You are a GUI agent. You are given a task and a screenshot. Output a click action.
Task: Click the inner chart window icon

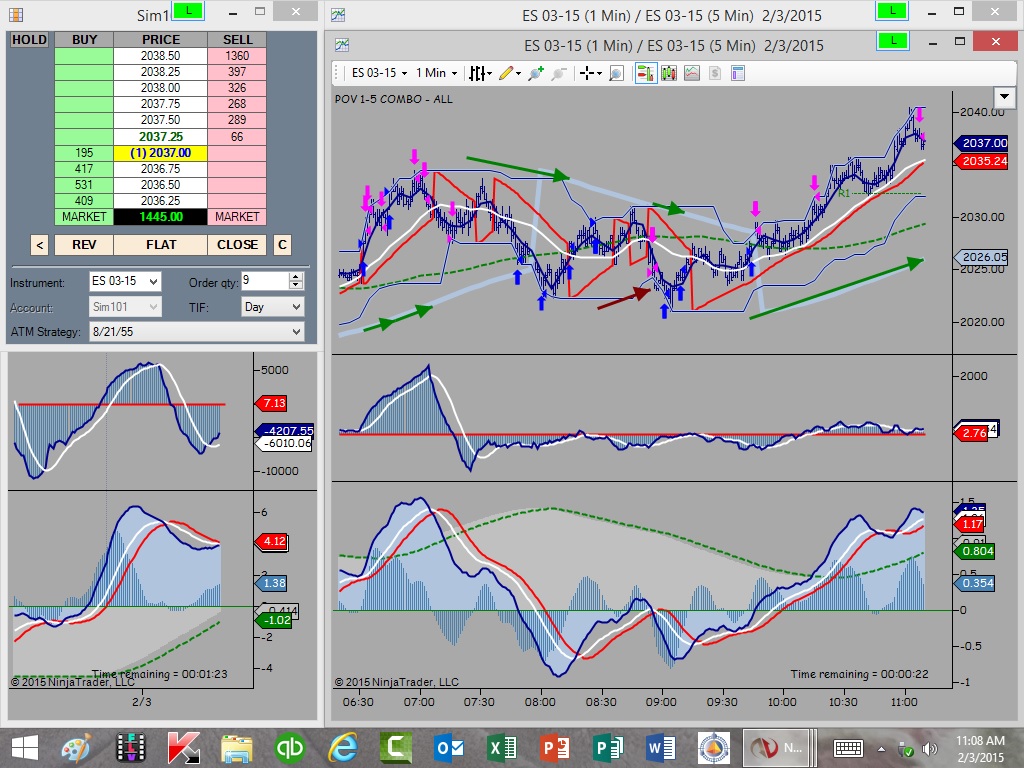342,44
